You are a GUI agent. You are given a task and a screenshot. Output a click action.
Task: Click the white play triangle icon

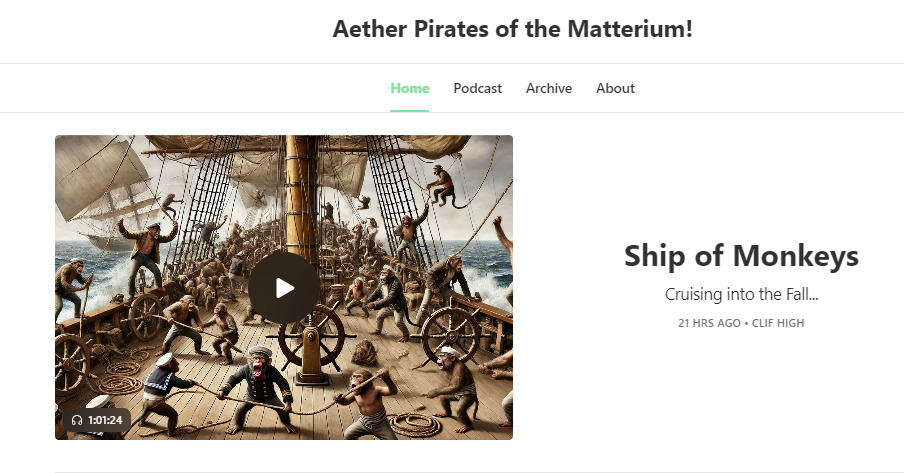pos(285,288)
